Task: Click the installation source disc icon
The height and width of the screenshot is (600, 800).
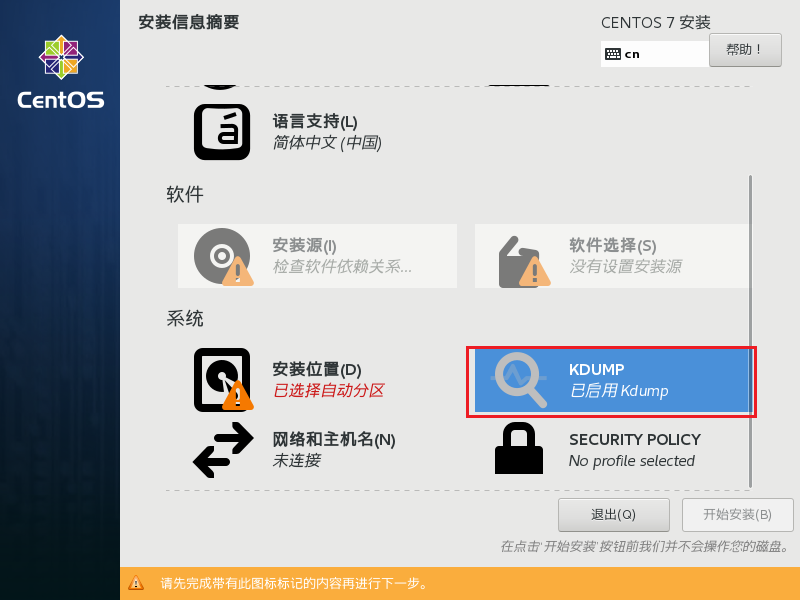Action: coord(223,256)
